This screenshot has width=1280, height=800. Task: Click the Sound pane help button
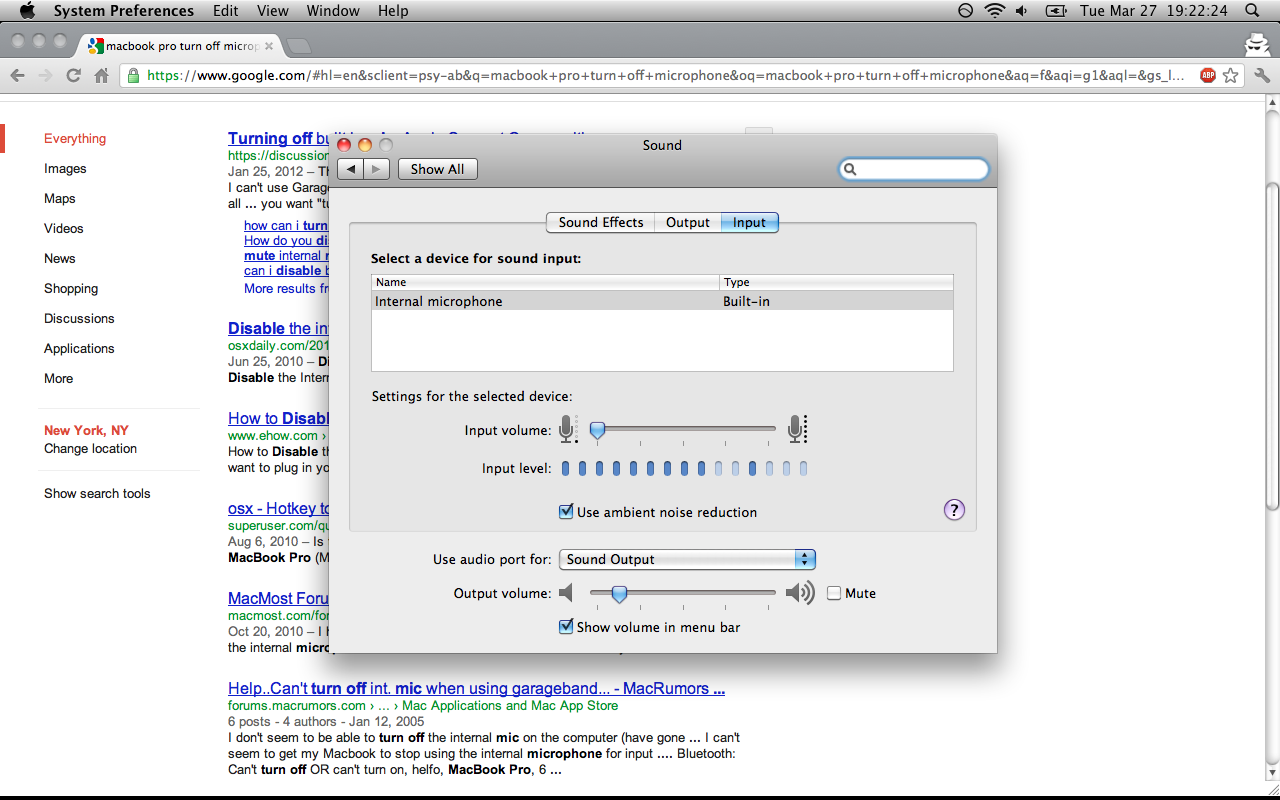coord(954,510)
